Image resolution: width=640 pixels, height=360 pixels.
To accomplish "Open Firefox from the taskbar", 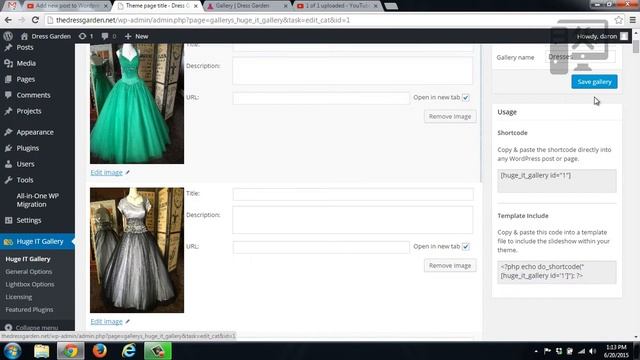I will 100,351.
